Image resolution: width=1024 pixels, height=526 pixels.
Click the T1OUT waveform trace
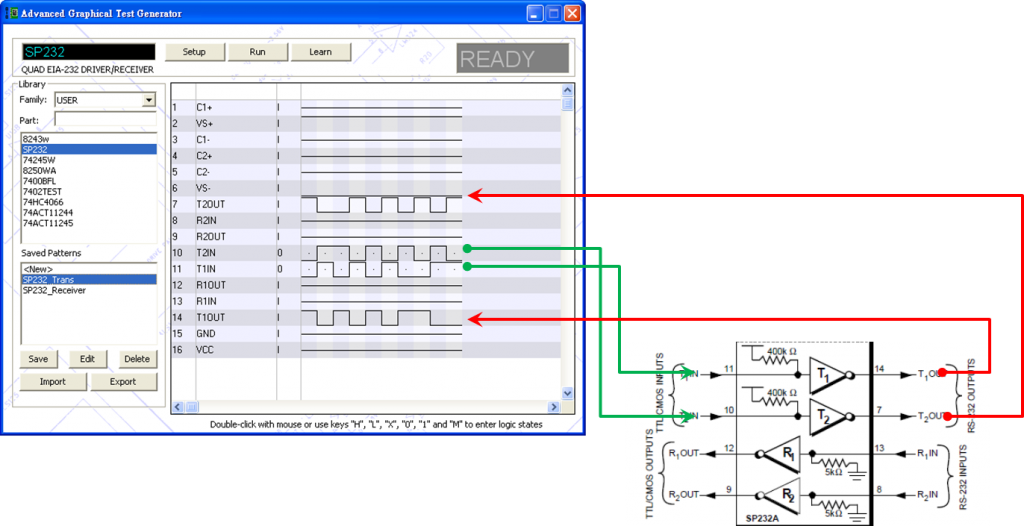[381, 318]
